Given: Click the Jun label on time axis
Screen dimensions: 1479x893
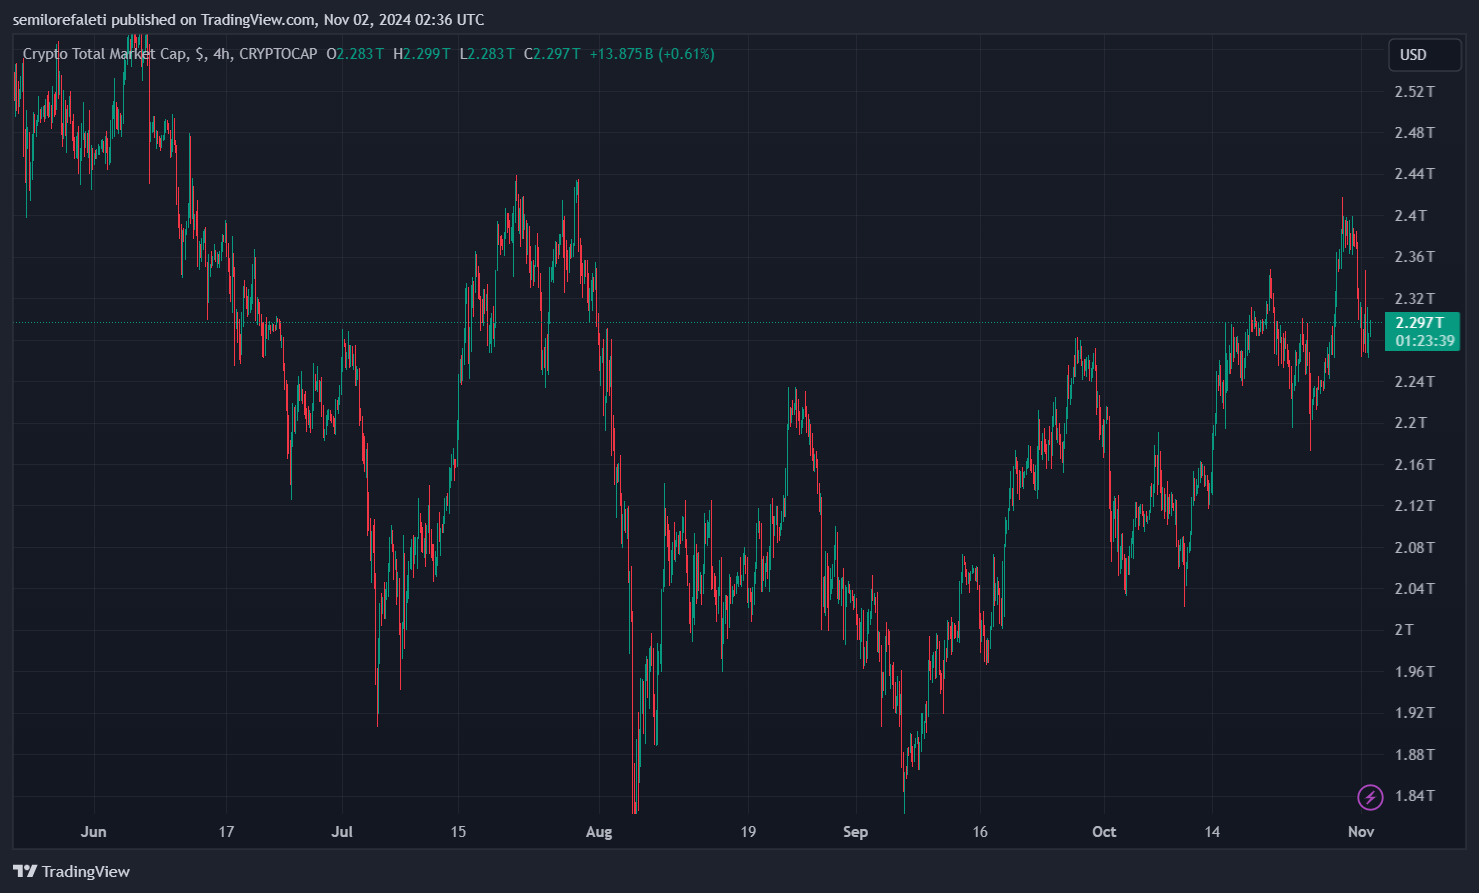Looking at the screenshot, I should point(94,832).
